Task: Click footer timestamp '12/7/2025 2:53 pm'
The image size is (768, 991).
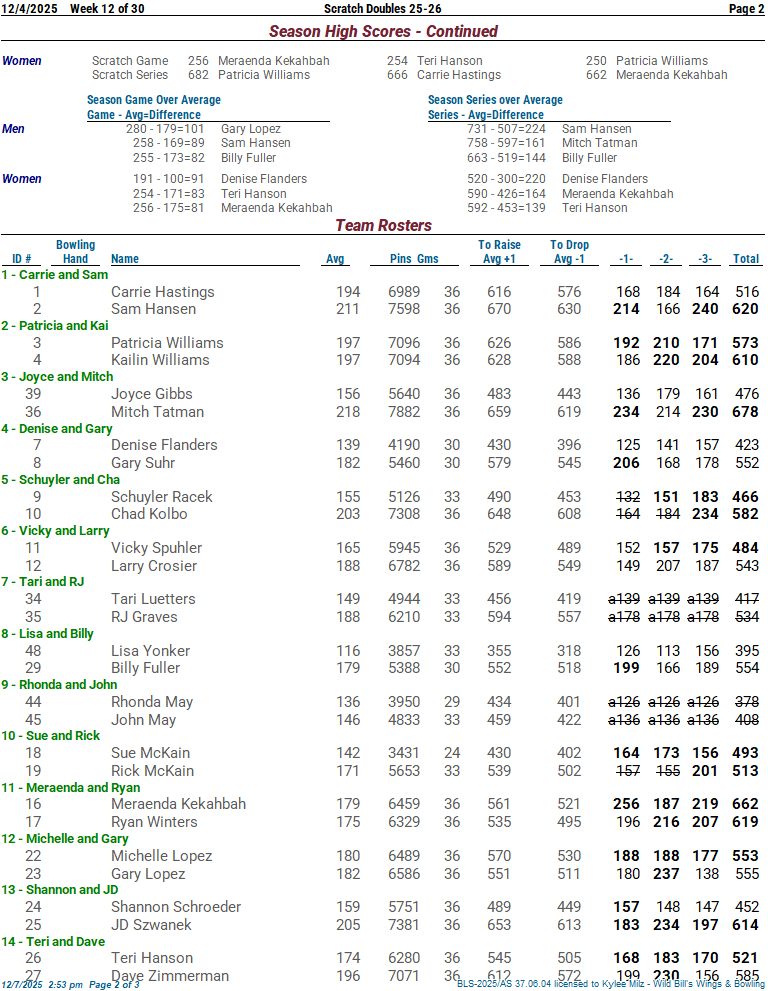Action: 42,985
